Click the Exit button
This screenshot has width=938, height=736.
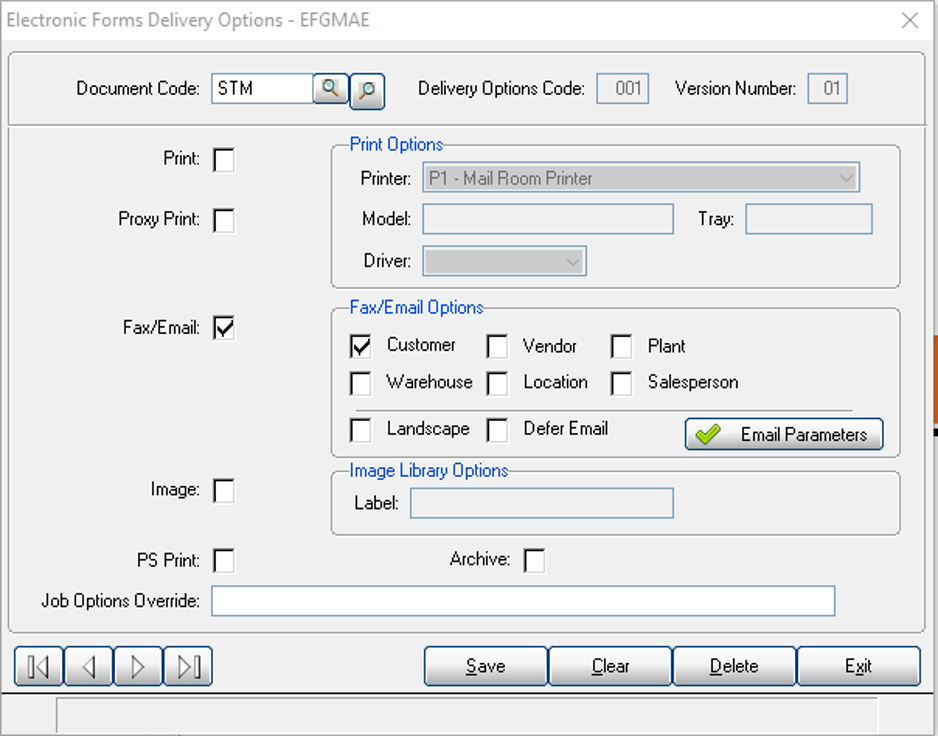coord(859,666)
